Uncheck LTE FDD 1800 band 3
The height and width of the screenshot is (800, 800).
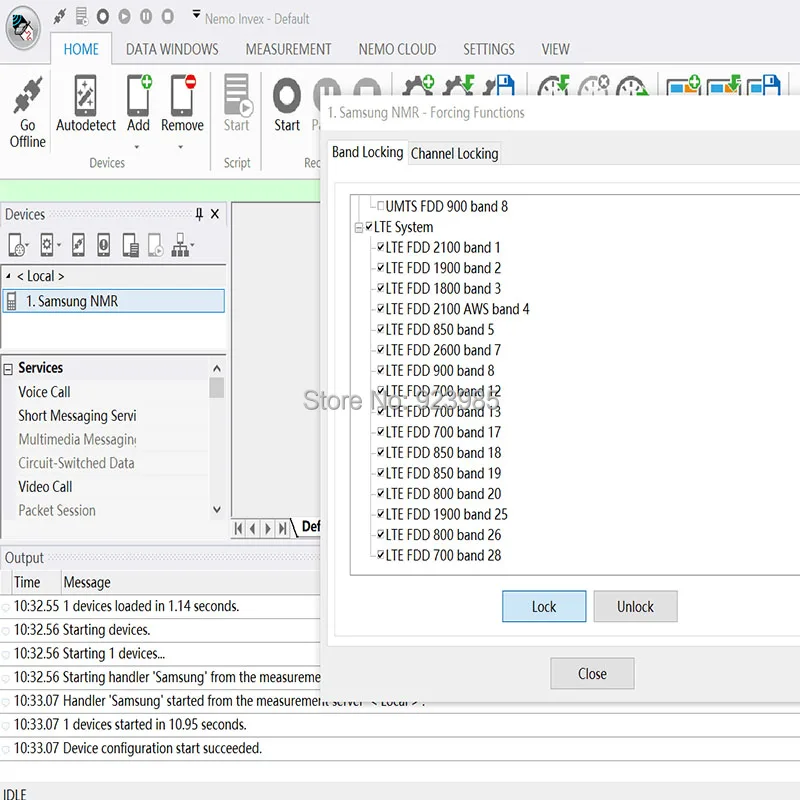(x=381, y=288)
